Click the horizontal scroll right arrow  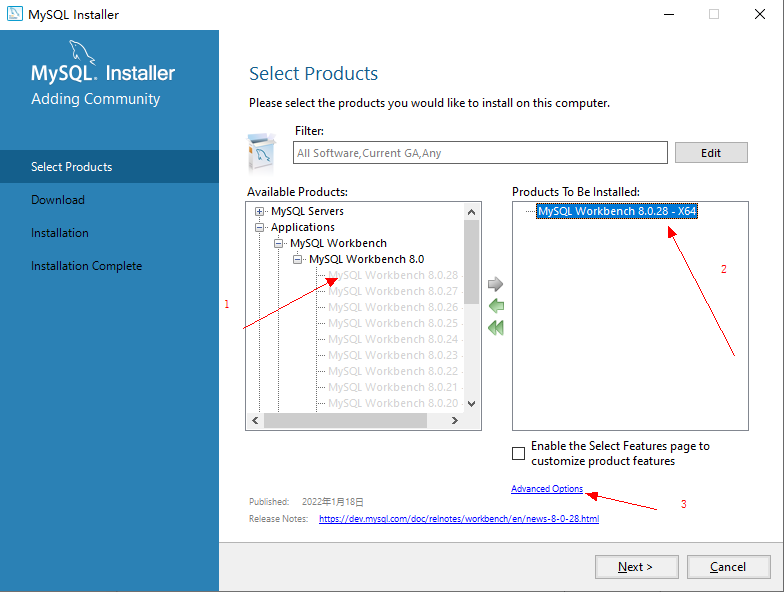click(454, 420)
